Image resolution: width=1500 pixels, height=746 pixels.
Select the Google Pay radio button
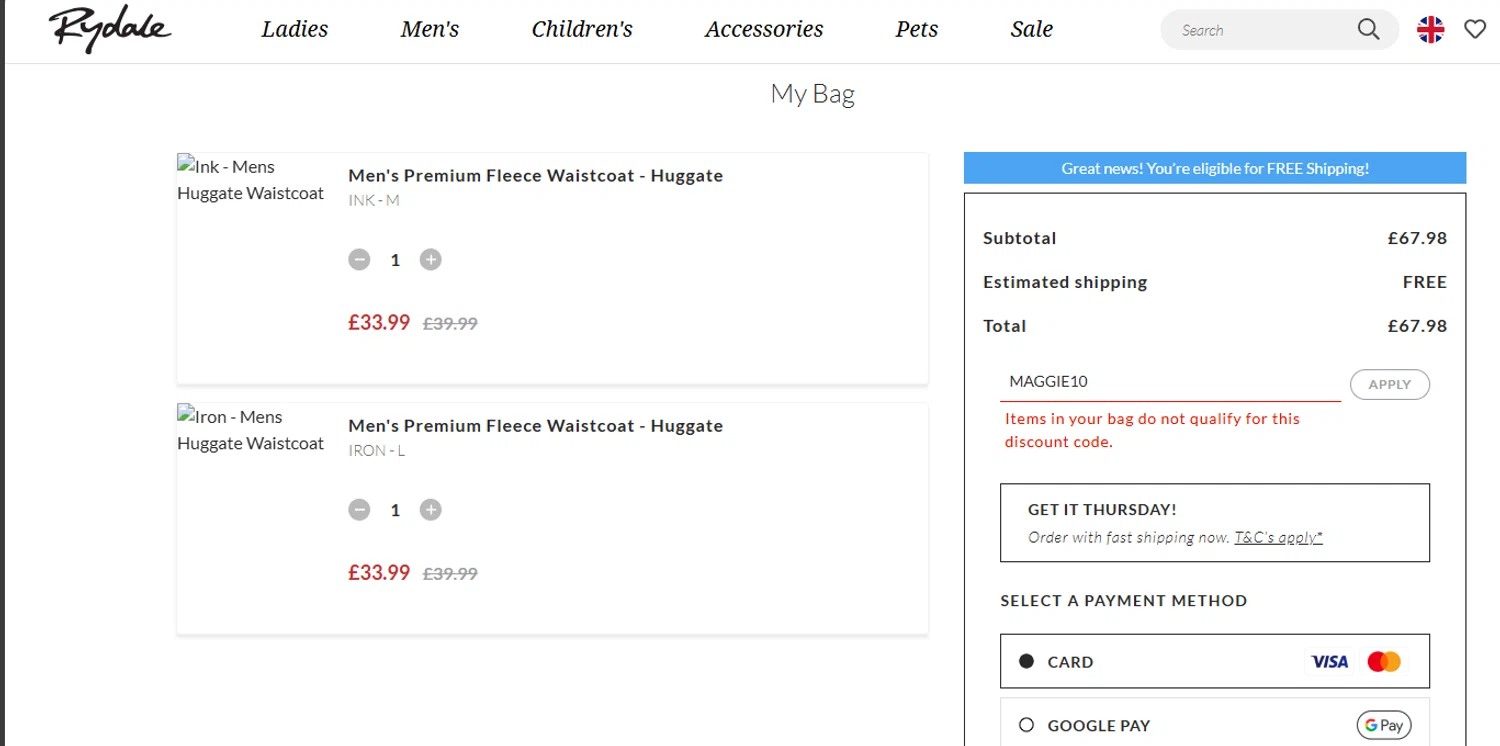(x=1026, y=725)
